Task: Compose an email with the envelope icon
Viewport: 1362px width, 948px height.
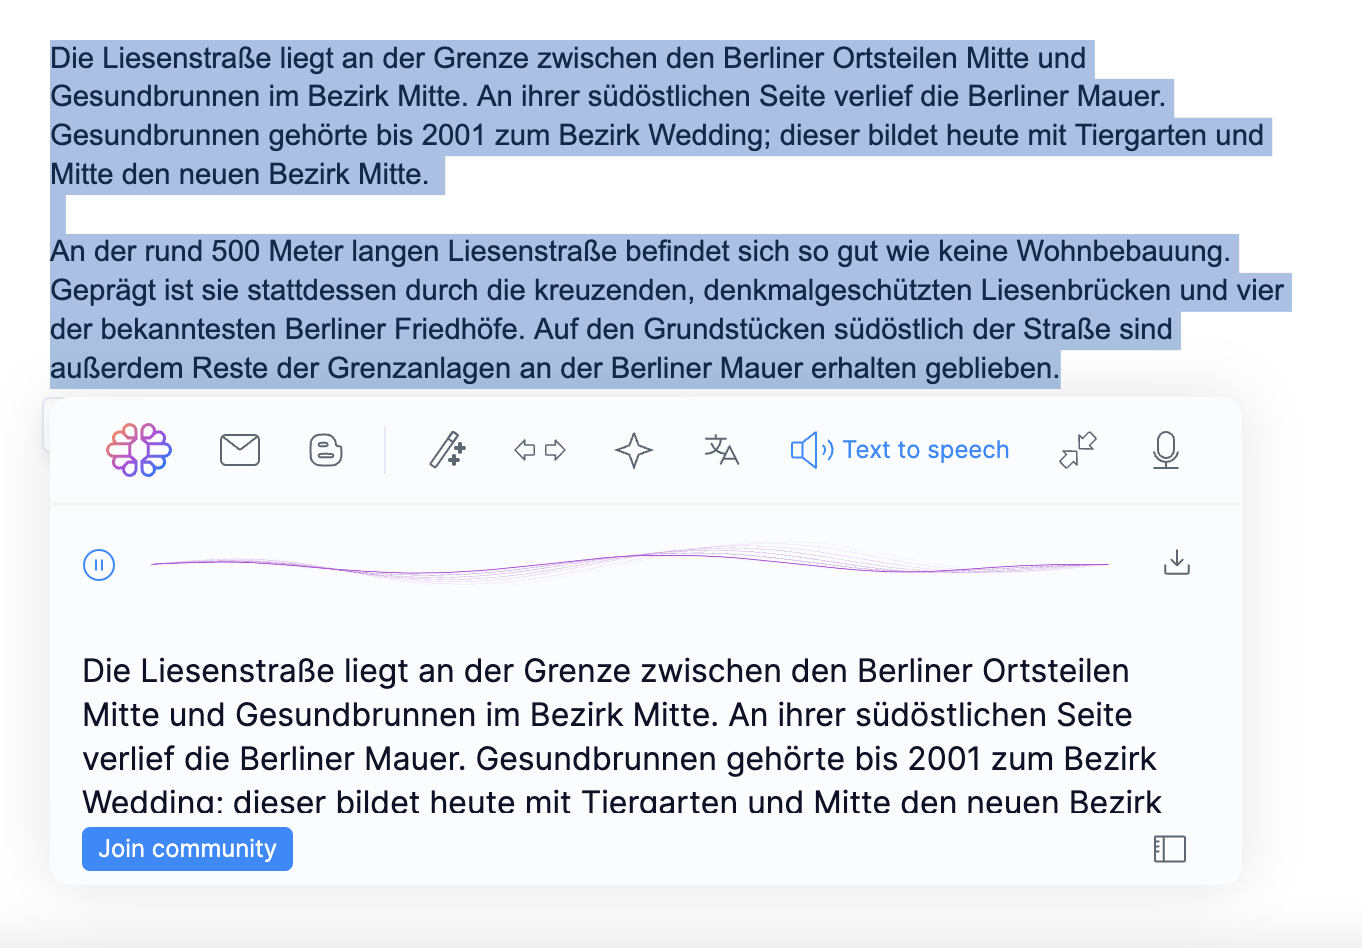Action: (239, 450)
